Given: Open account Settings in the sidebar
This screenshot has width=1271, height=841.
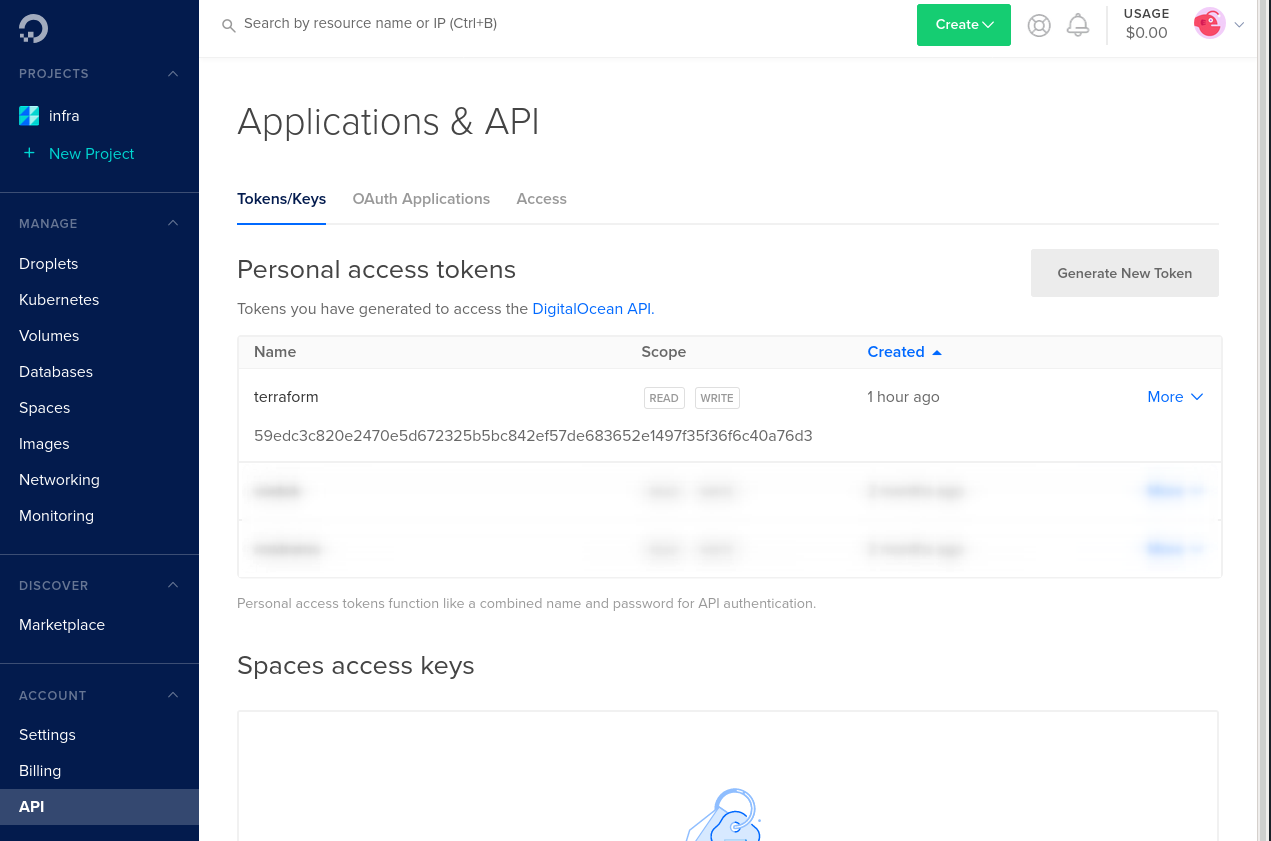Looking at the screenshot, I should (47, 735).
